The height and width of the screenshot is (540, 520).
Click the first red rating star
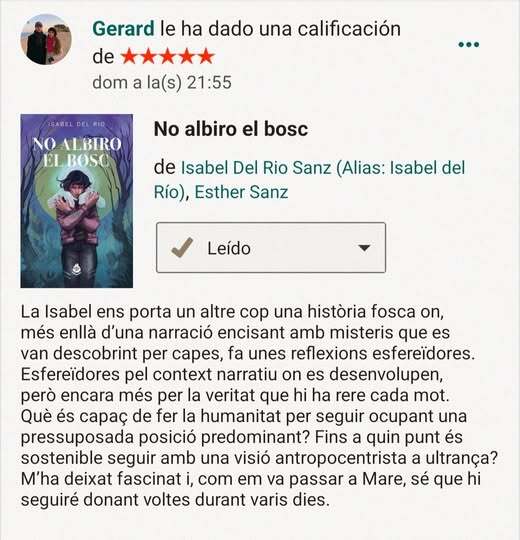tap(130, 56)
